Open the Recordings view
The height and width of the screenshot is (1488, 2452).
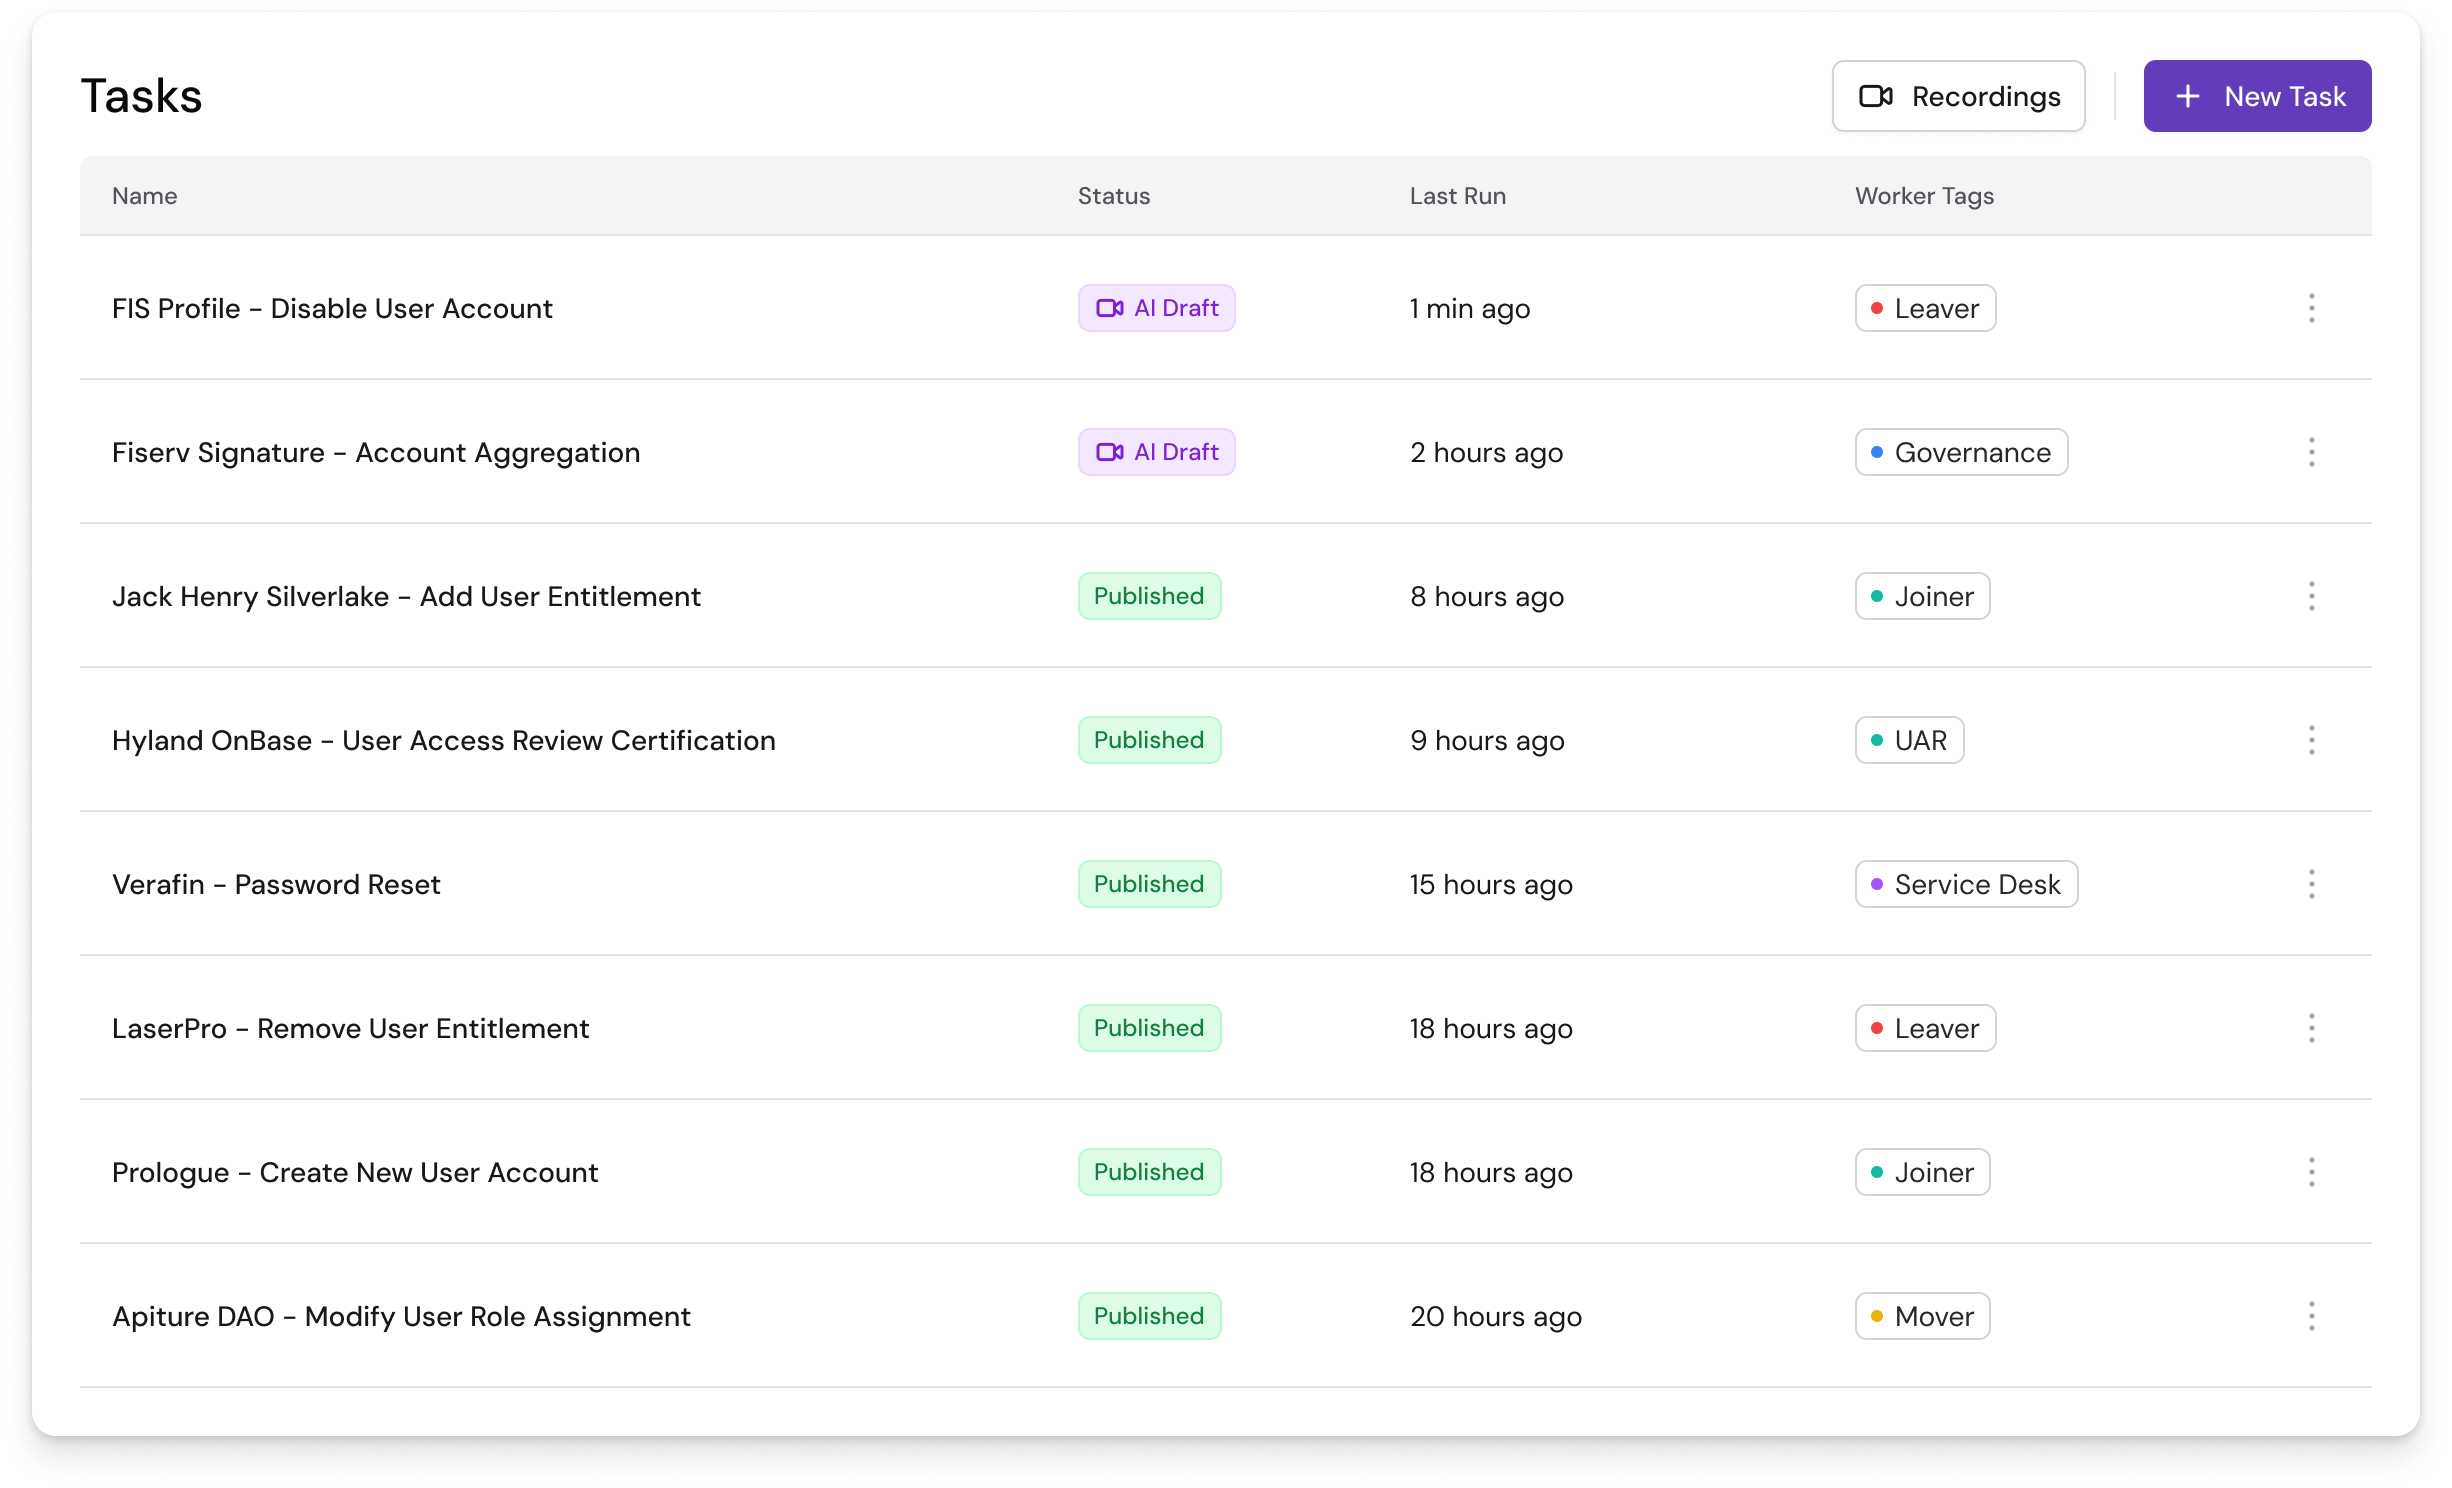1958,96
